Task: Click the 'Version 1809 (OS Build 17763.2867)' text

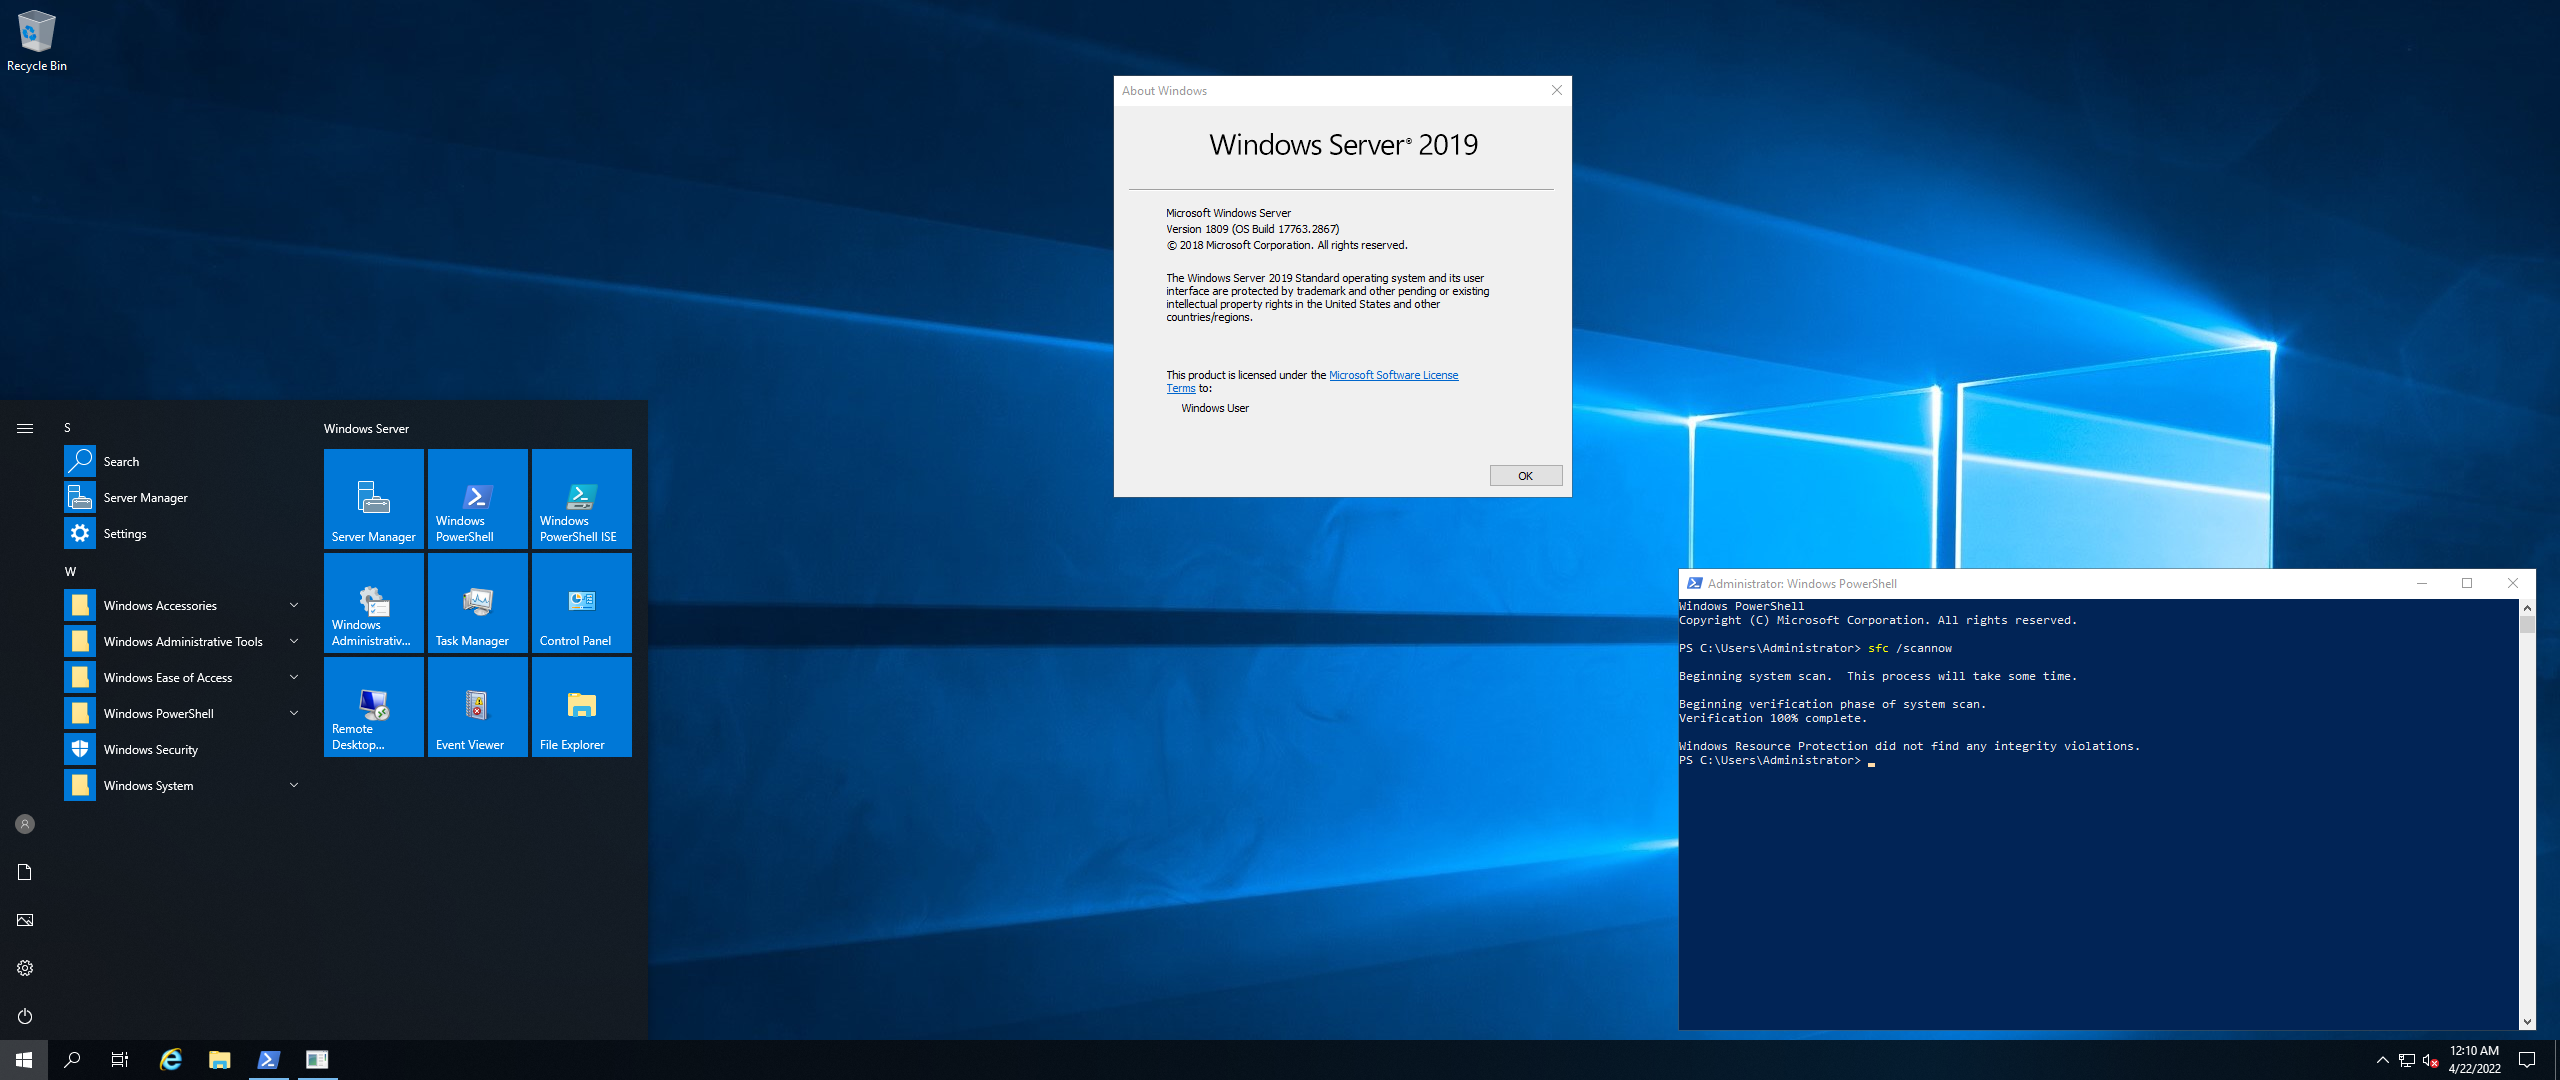Action: pos(1252,229)
